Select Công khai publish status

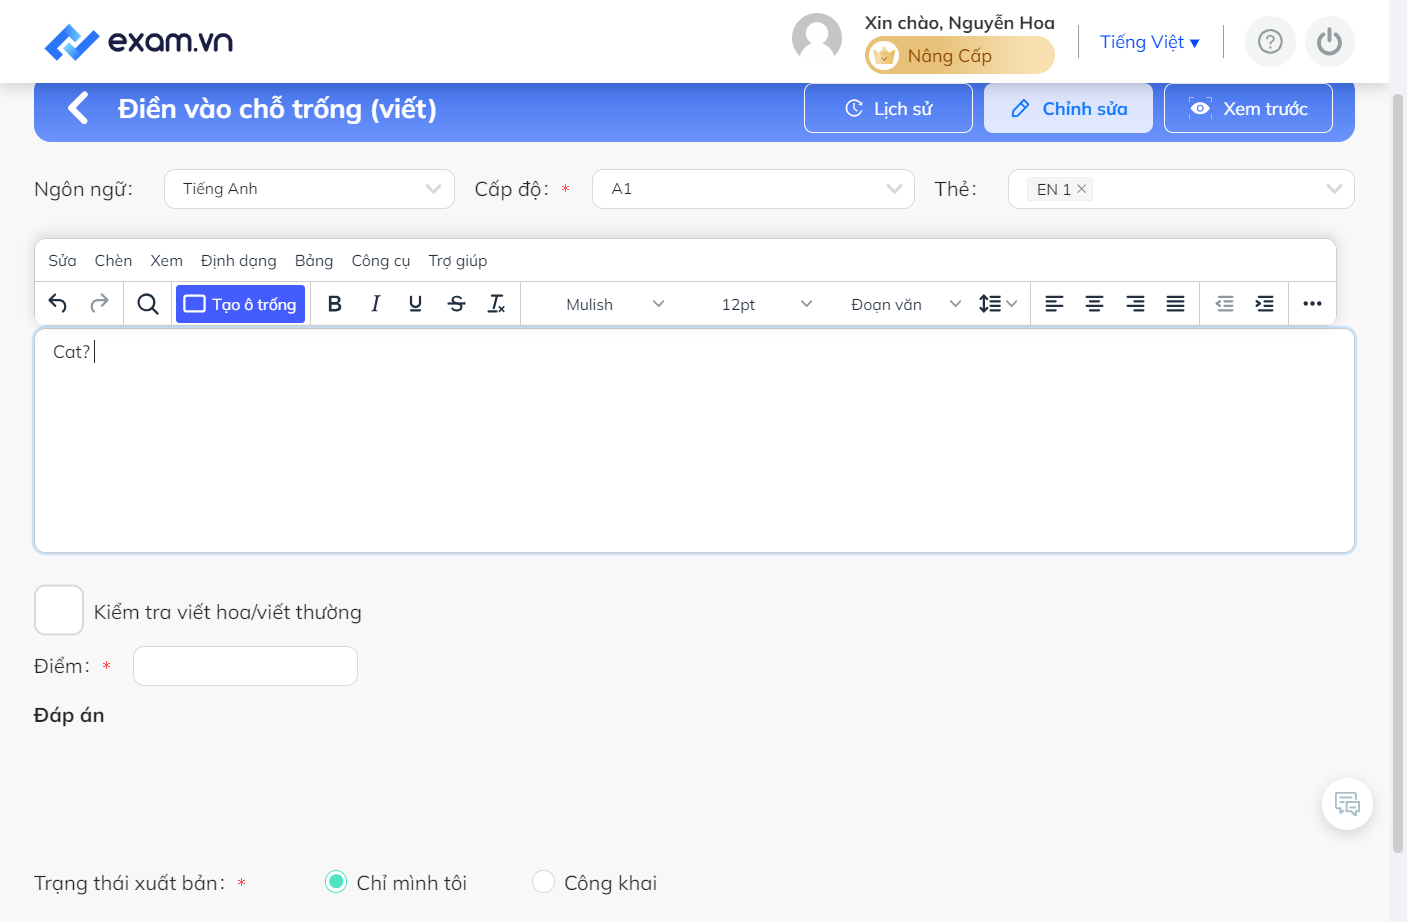[x=543, y=882]
